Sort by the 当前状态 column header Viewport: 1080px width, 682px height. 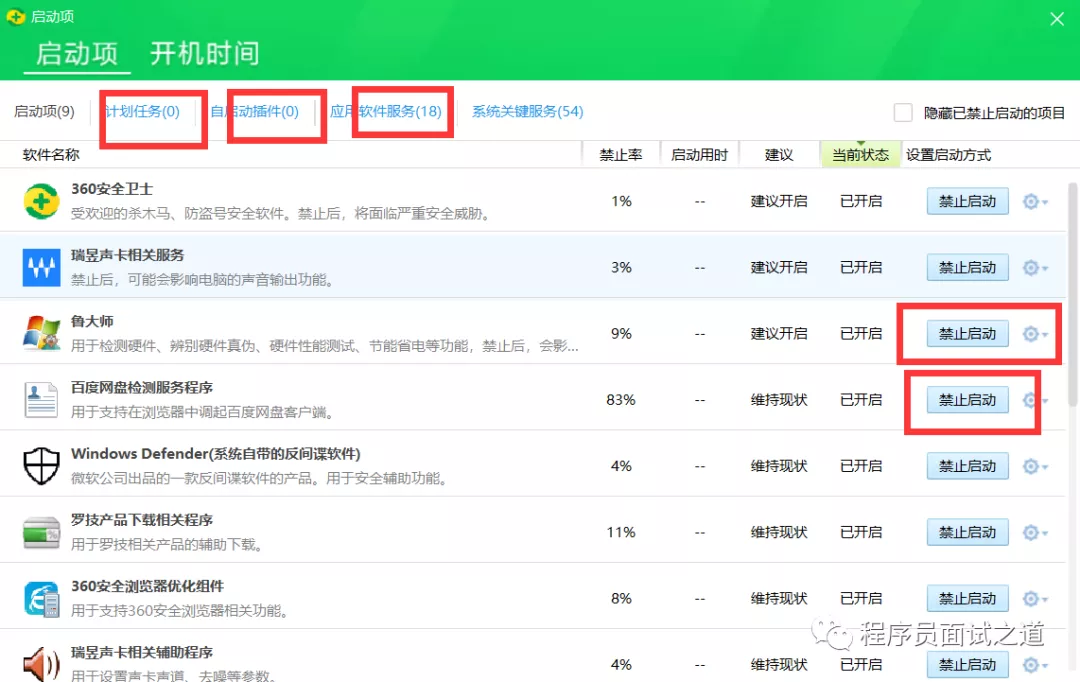click(x=860, y=155)
